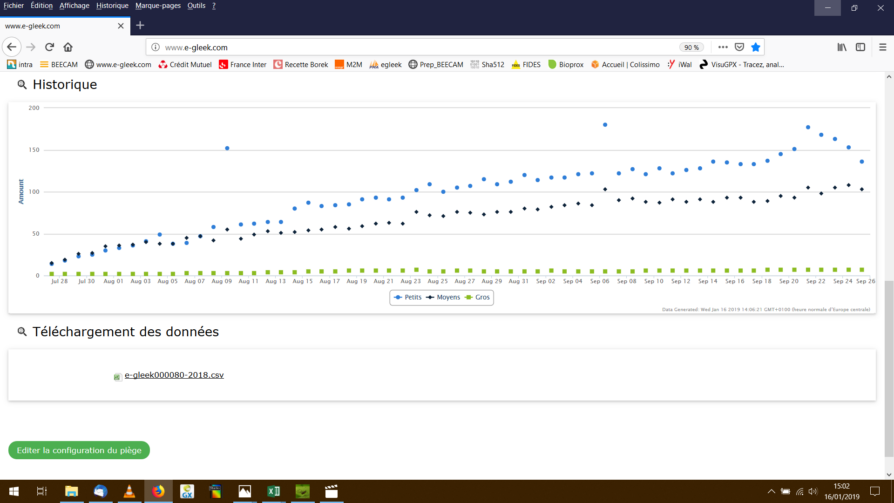The height and width of the screenshot is (503, 894).
Task: Open the iWal bookmark
Action: pos(680,64)
